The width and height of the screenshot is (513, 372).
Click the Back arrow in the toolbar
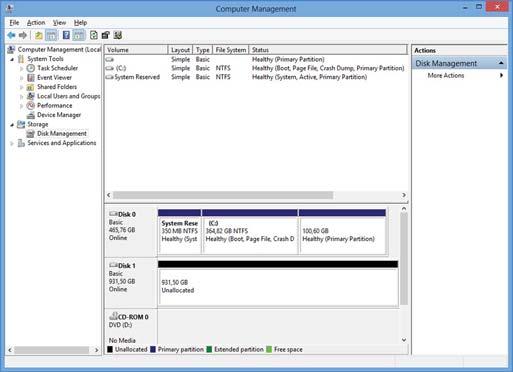coord(11,35)
